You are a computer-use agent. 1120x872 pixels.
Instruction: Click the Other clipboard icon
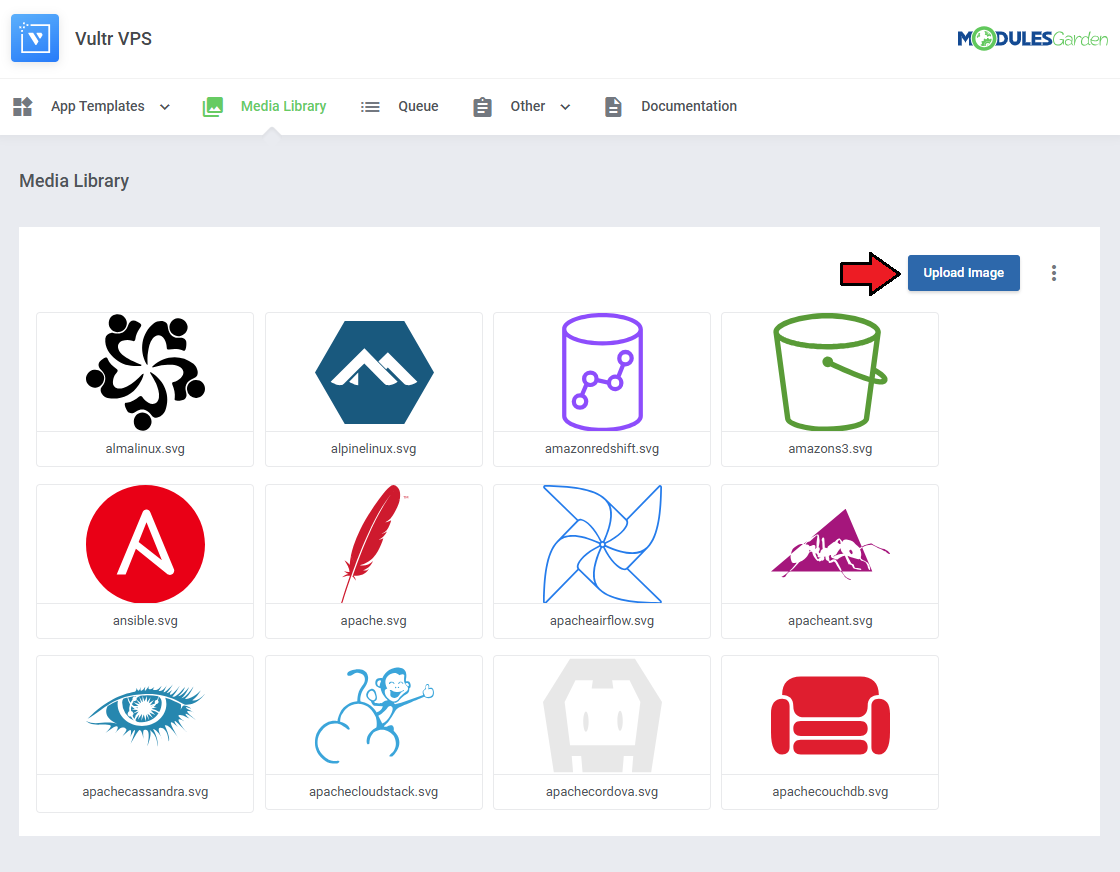click(x=482, y=106)
